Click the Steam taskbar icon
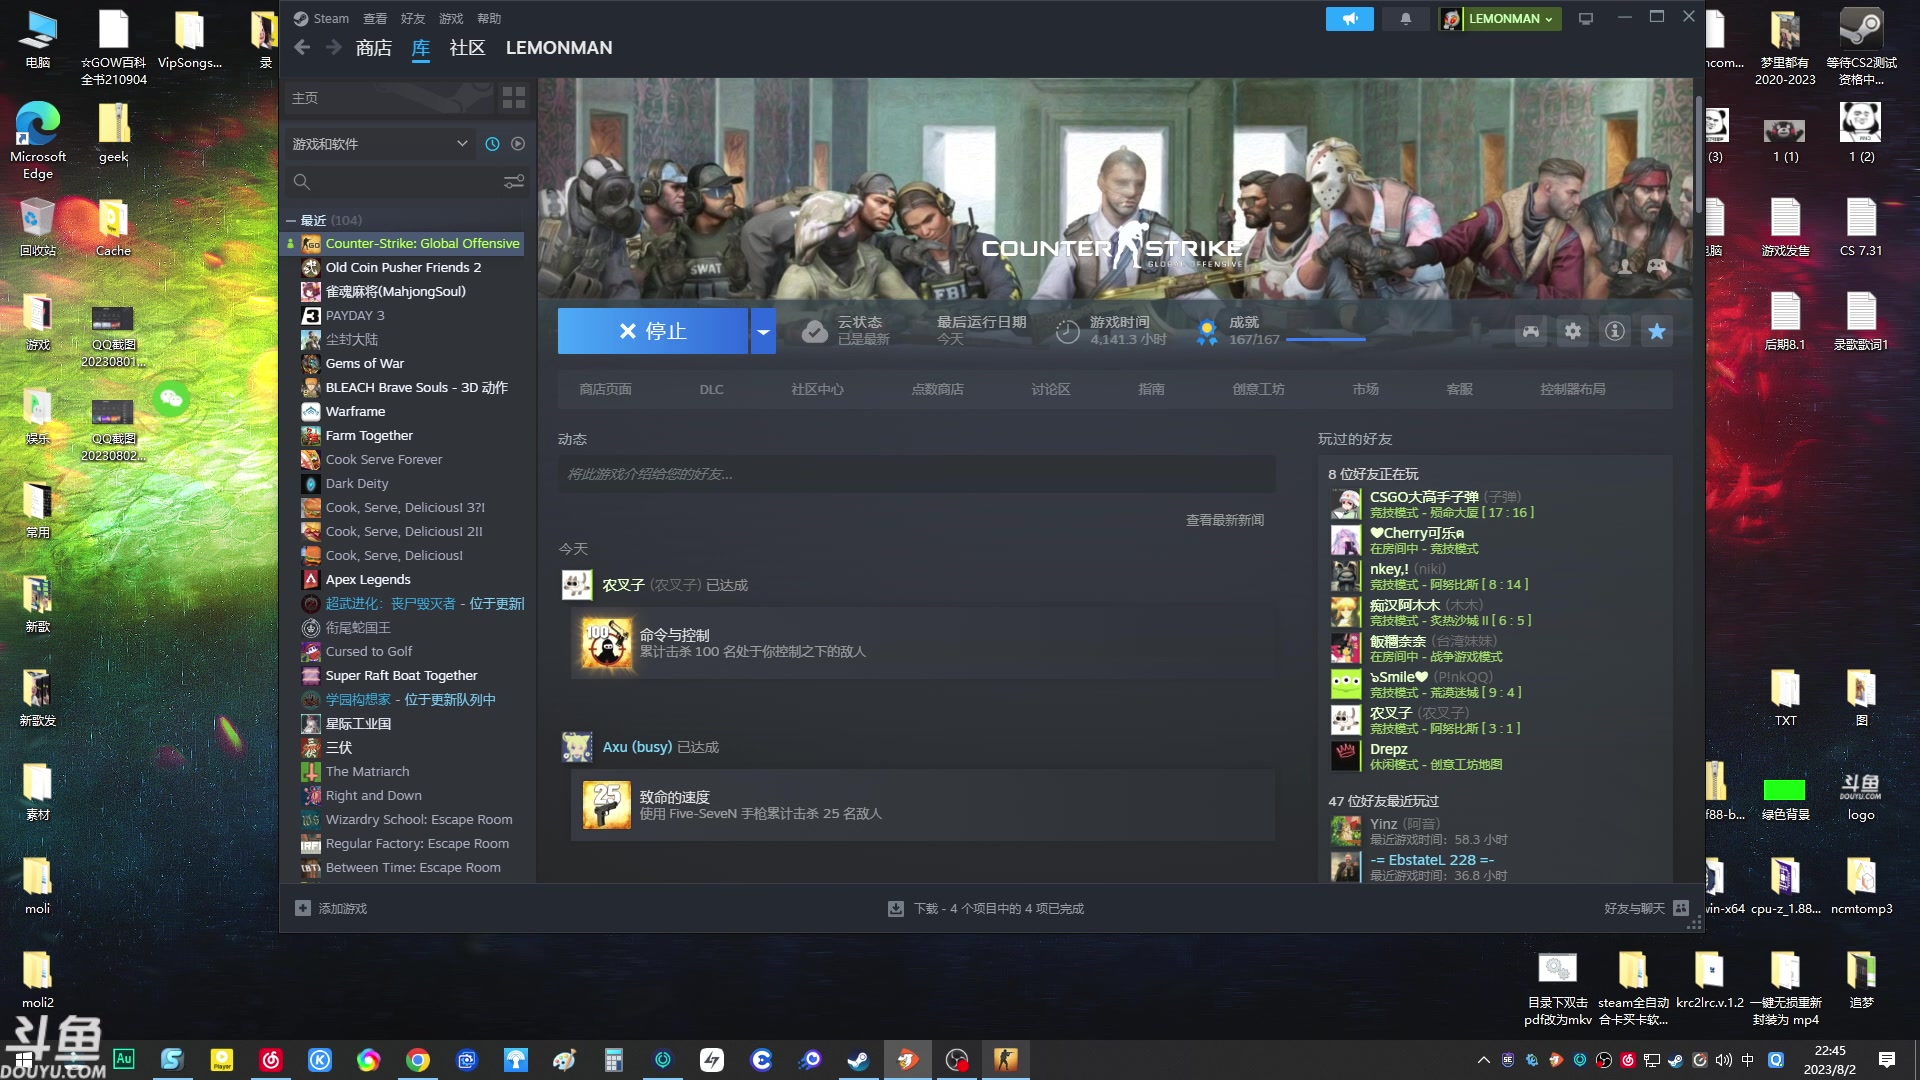This screenshot has width=1920, height=1080. pos(858,1060)
